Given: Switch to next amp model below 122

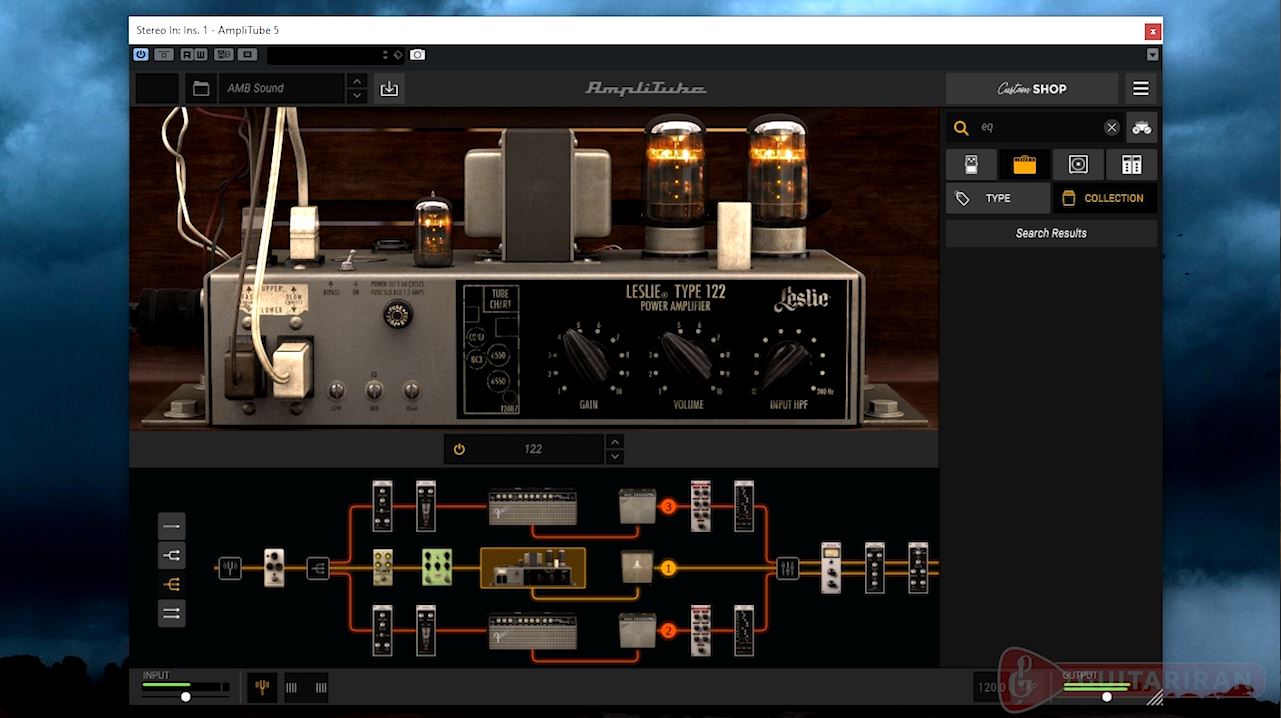Looking at the screenshot, I should 615,457.
